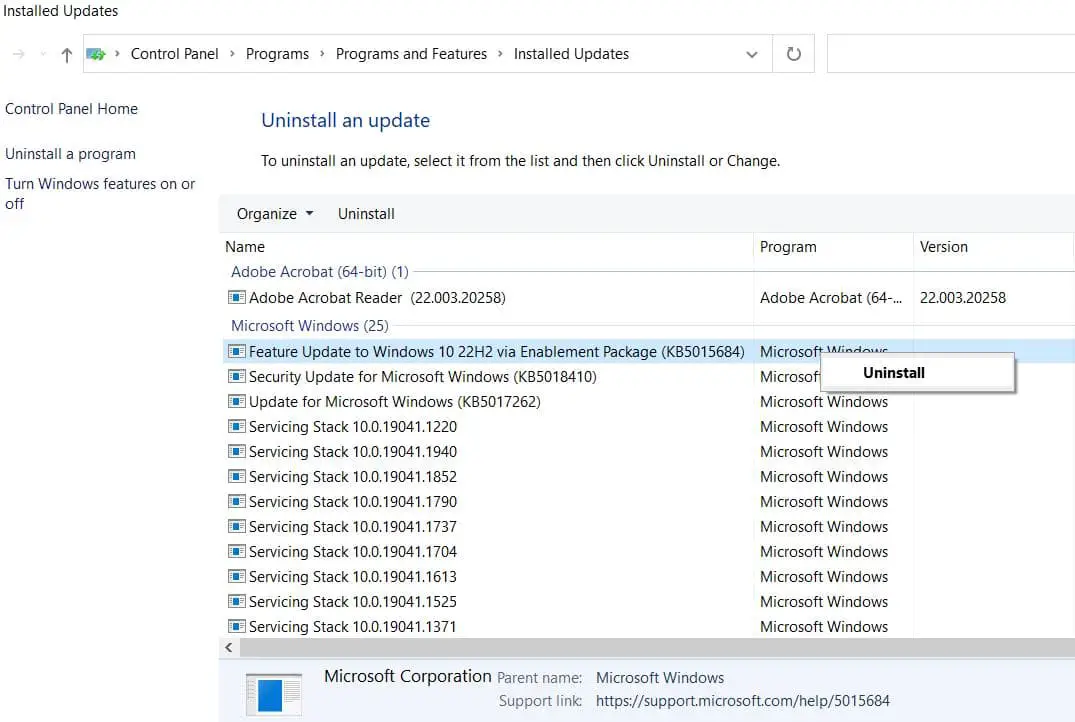1075x722 pixels.
Task: Click the Adobe Acrobat Reader update icon
Action: click(x=237, y=298)
